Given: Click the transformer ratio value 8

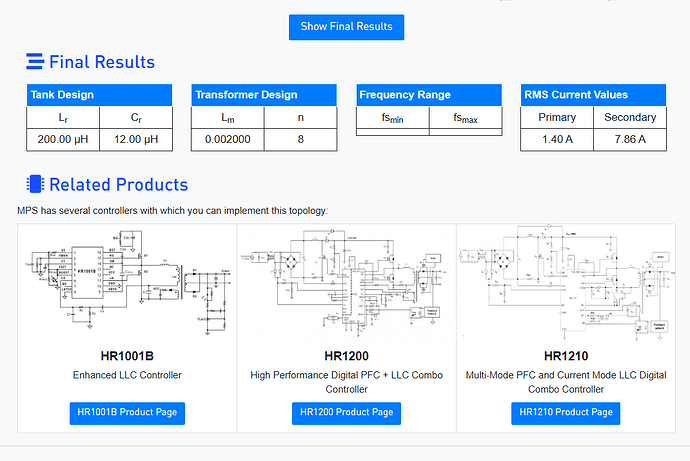Looking at the screenshot, I should coord(301,139).
